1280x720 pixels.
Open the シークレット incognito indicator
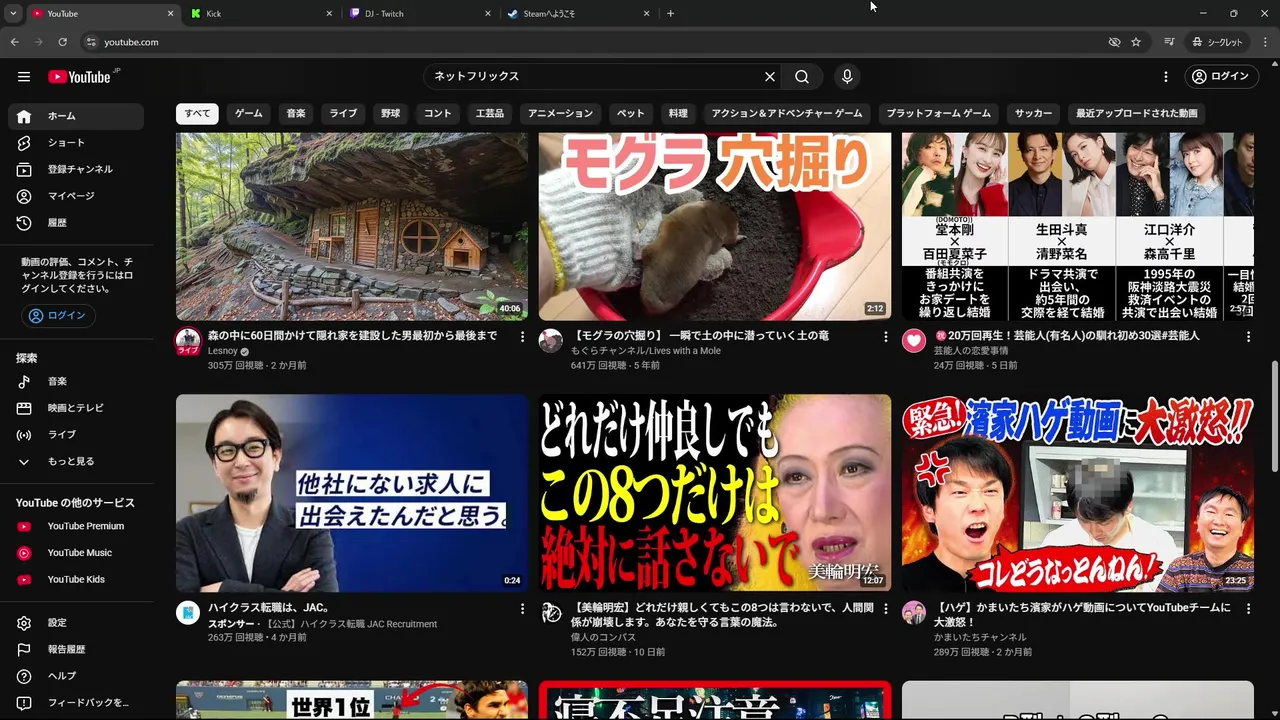(1218, 42)
